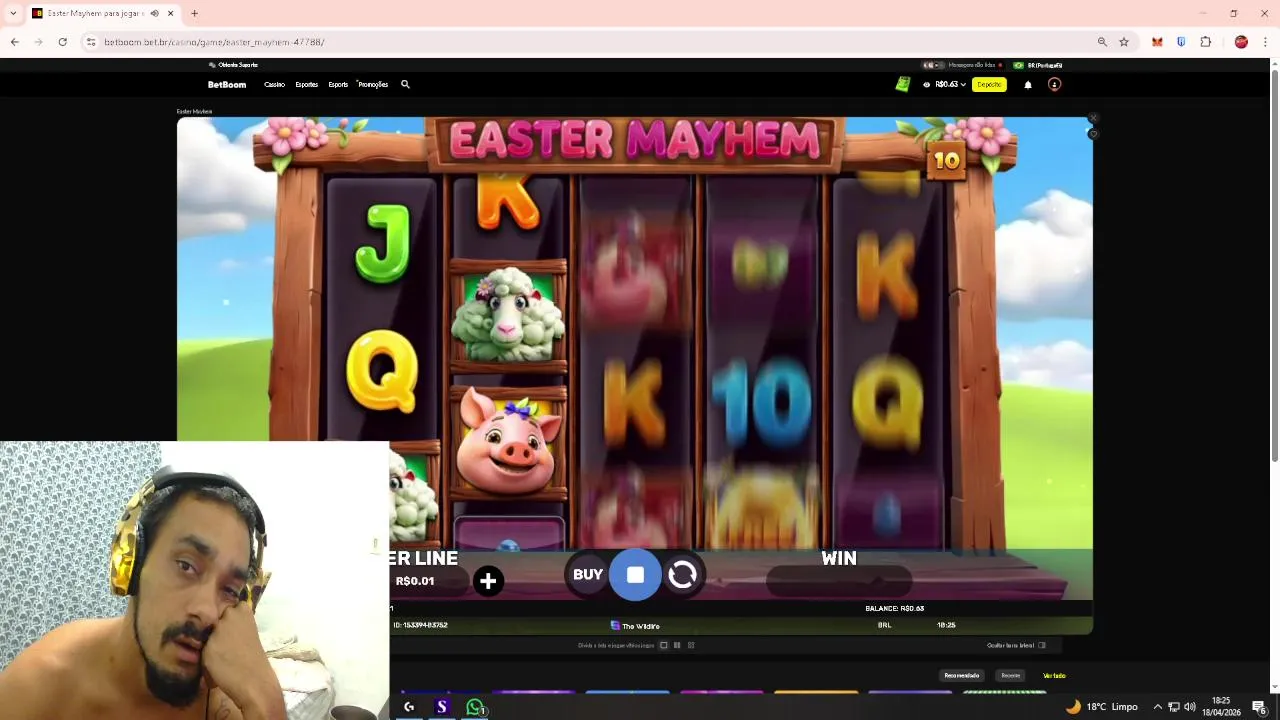The width and height of the screenshot is (1280, 720).
Task: Open the Windows notification center
Action: [1259, 707]
